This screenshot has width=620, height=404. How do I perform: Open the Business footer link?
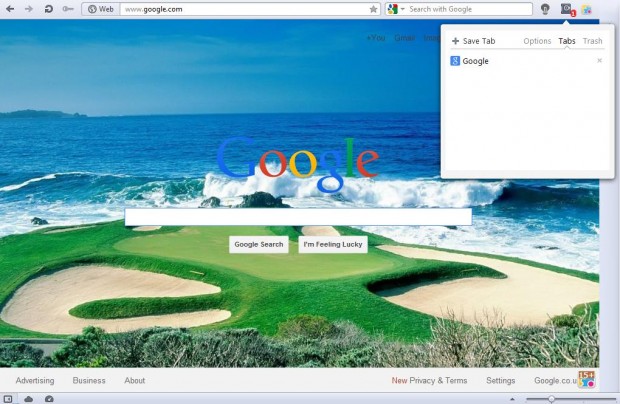coord(89,381)
